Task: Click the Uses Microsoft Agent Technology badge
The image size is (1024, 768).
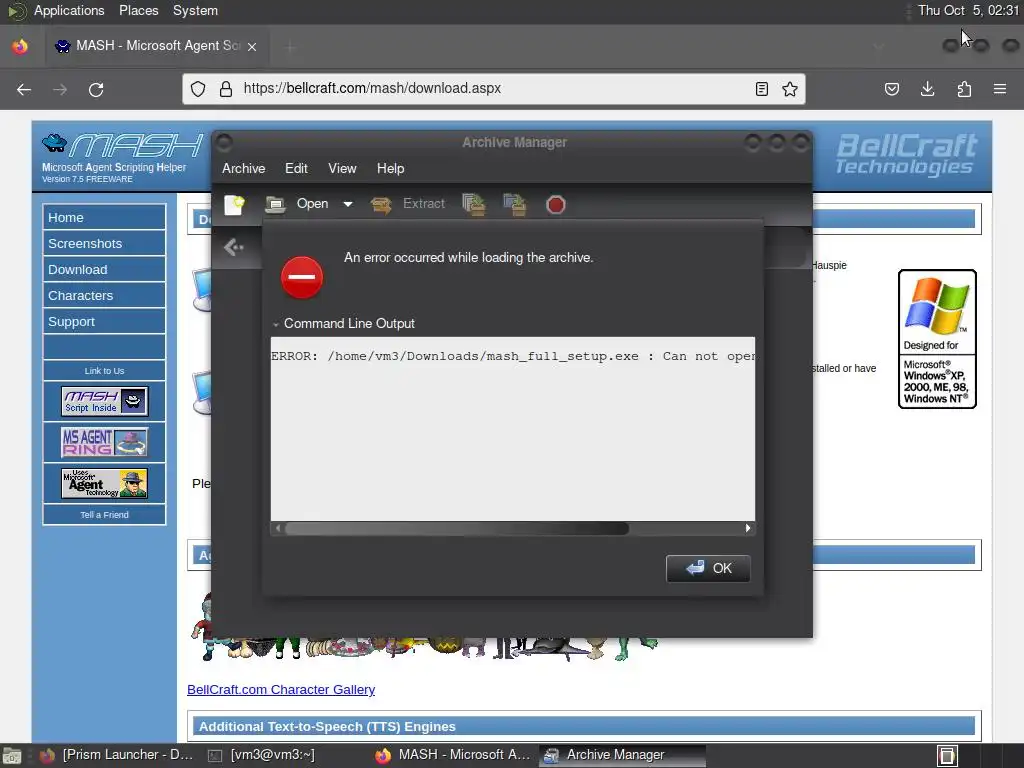Action: tap(104, 483)
